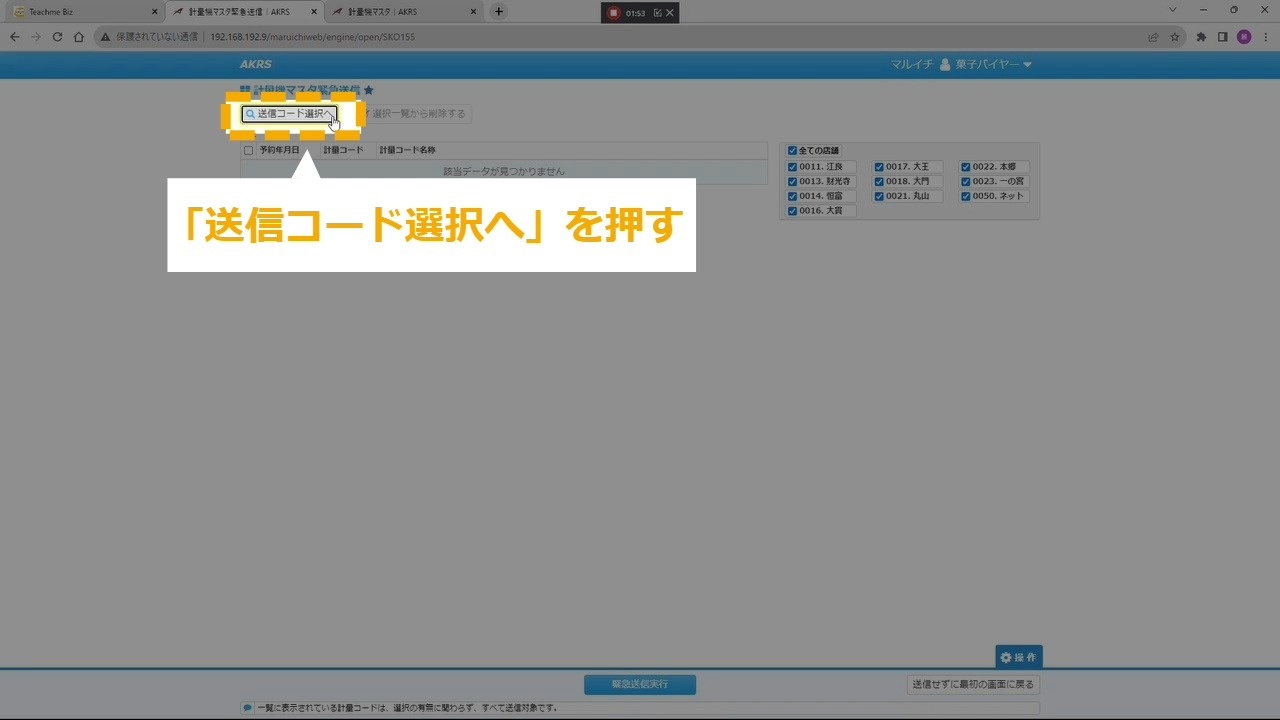Click the AKRS logo in the header
Viewport: 1280px width, 720px height.
[256, 65]
